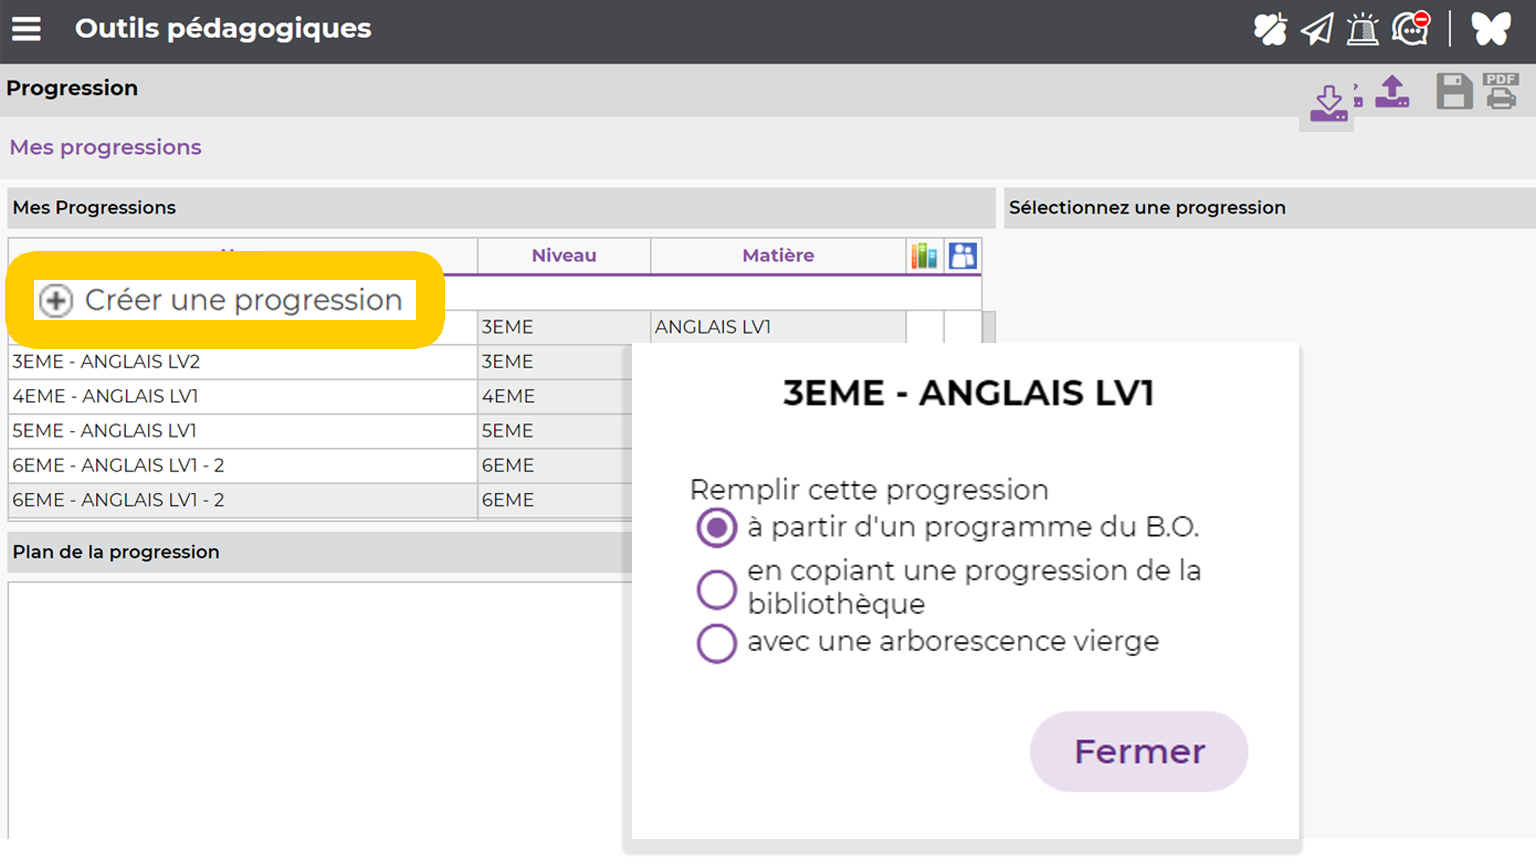Click the butterfly with flag icon
The height and width of the screenshot is (864, 1536).
[x=1270, y=29]
